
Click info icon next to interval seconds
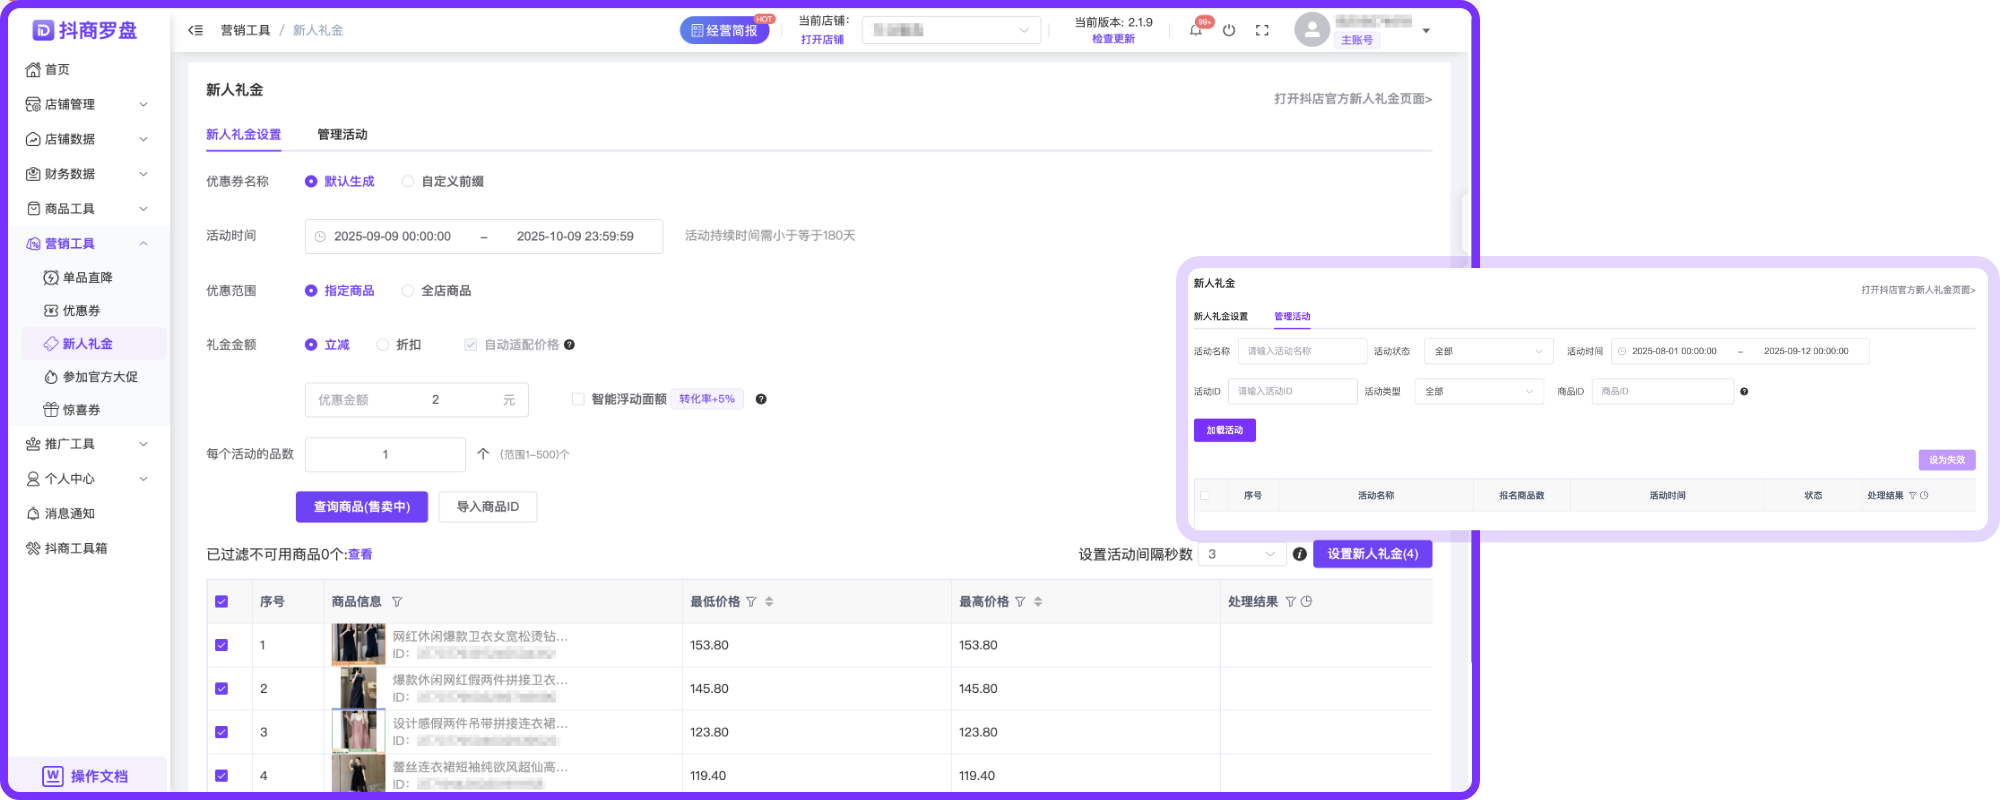[1299, 554]
